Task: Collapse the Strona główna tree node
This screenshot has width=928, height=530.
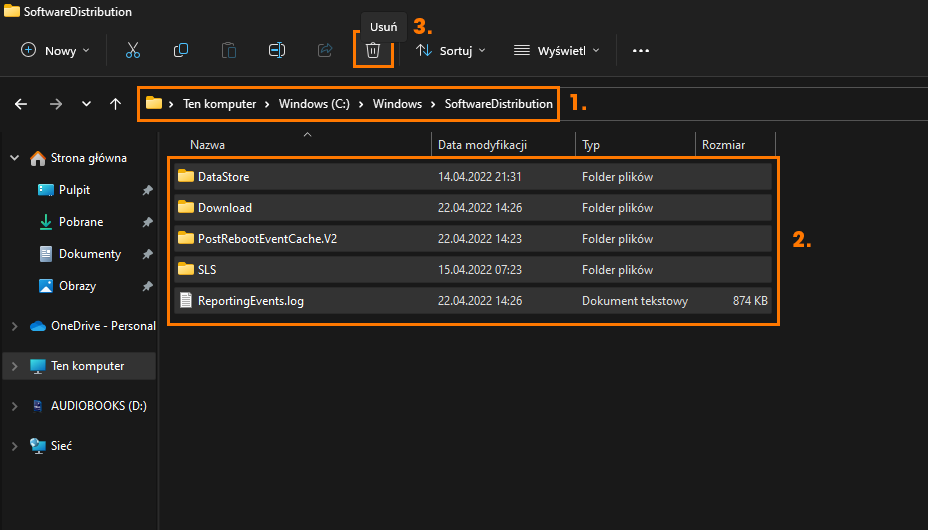Action: pyautogui.click(x=15, y=158)
